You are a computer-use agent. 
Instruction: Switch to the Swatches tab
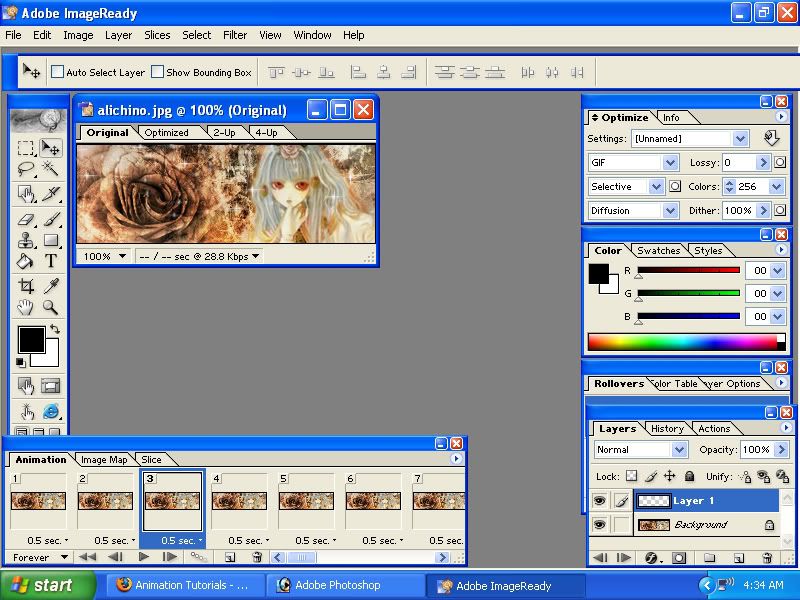click(658, 251)
